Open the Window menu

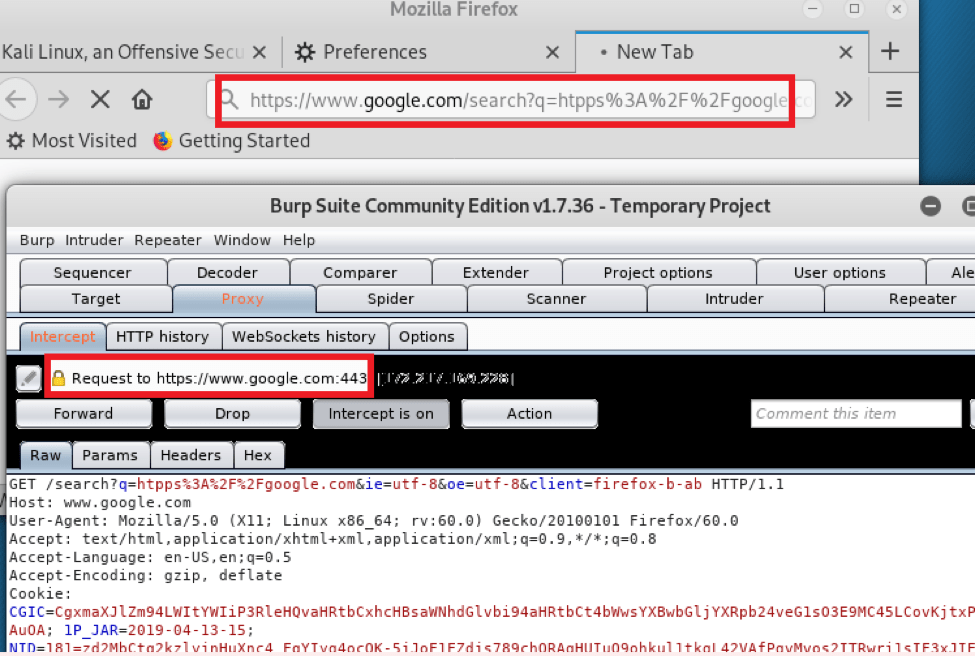click(242, 240)
